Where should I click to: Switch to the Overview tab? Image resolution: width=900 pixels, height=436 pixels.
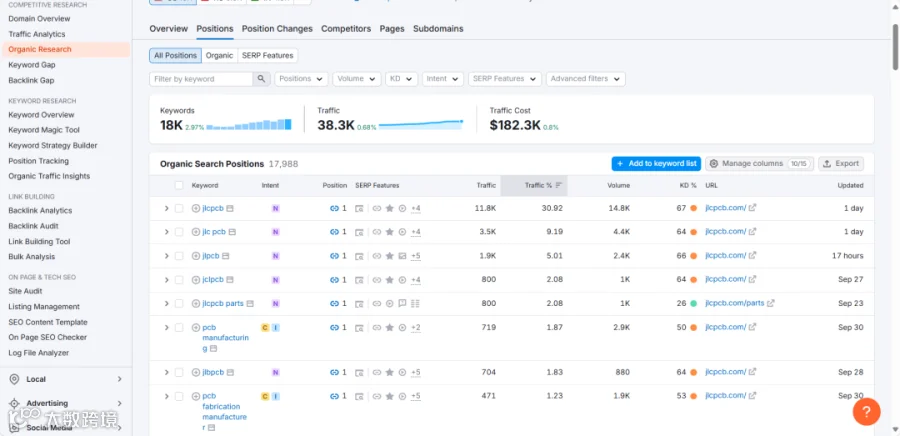[168, 29]
